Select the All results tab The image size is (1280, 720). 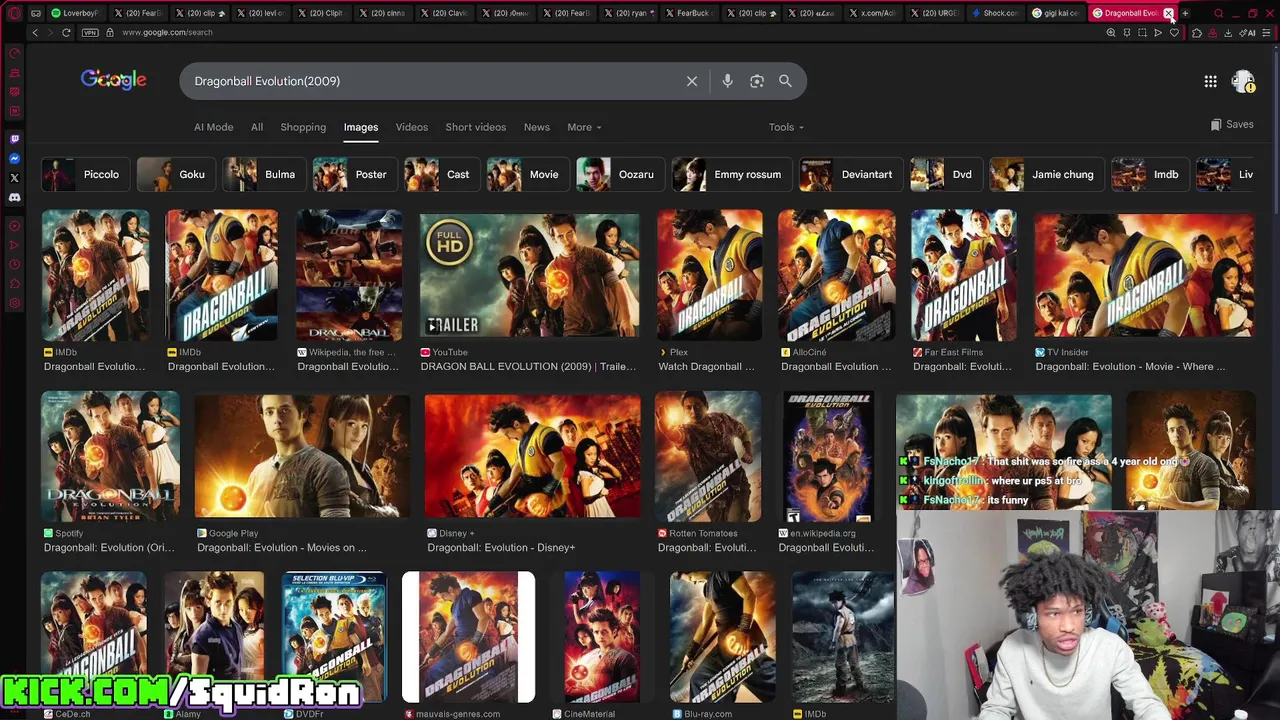point(257,127)
